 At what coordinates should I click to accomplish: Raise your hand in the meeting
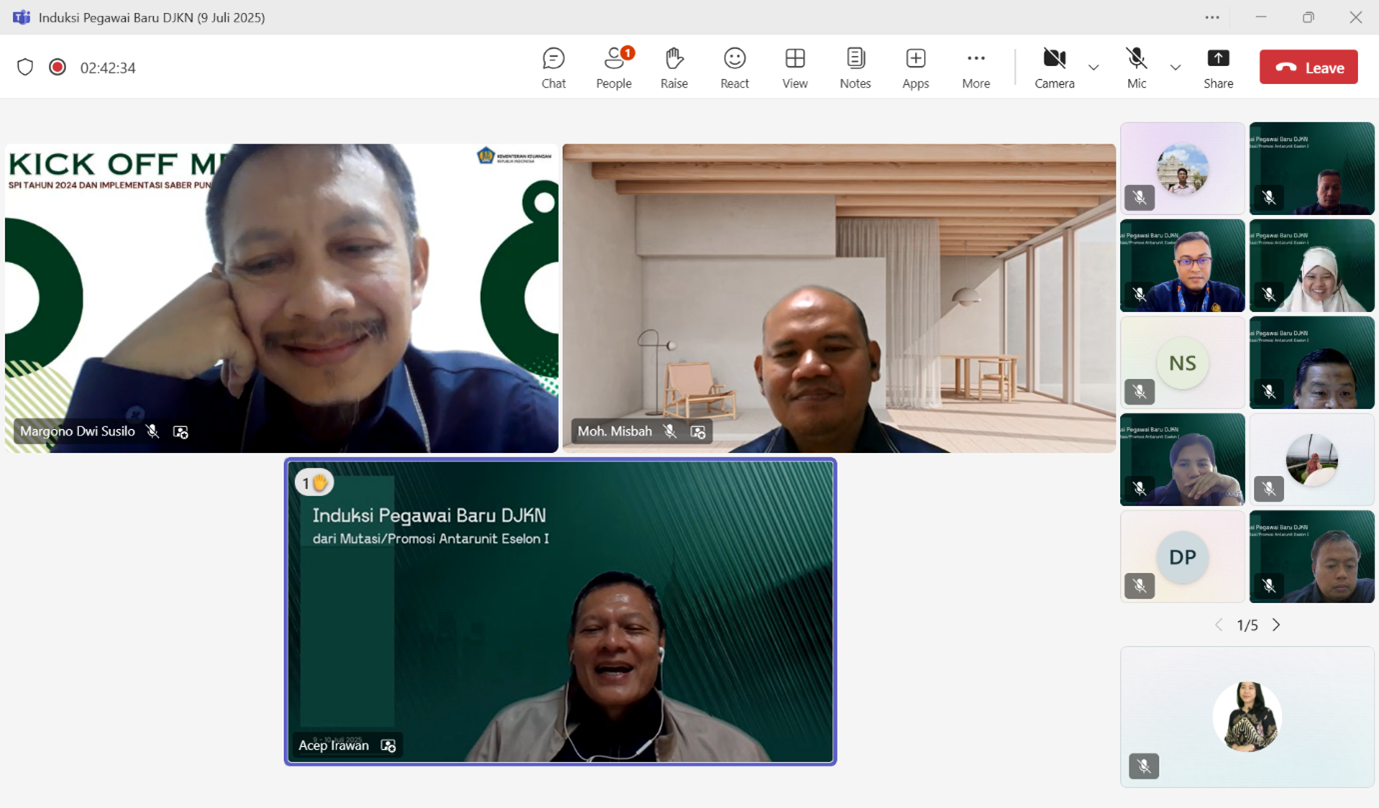[674, 68]
